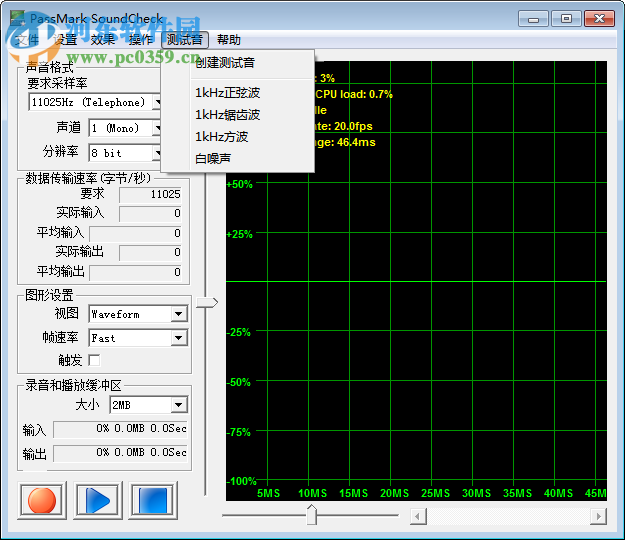Open the 操作 menu
This screenshot has height=540, width=625.
click(141, 40)
